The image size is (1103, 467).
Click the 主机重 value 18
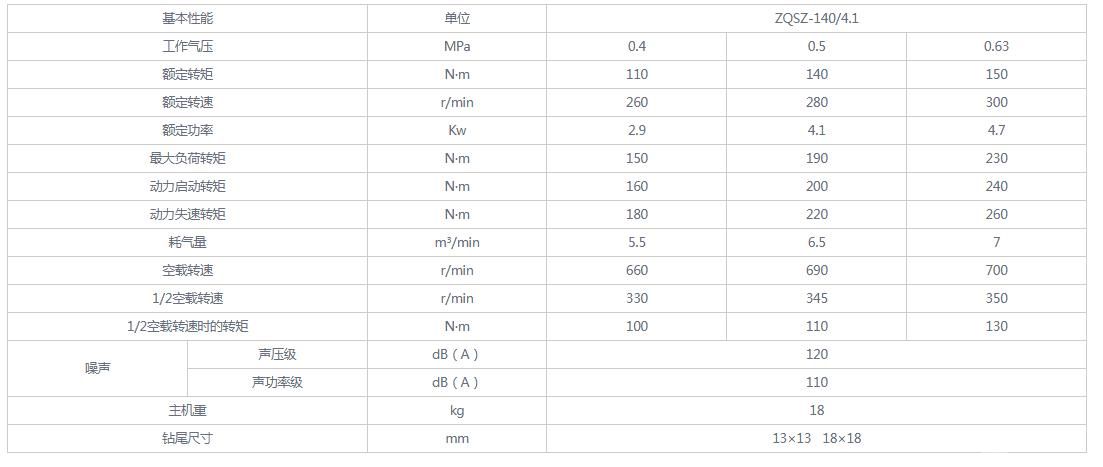click(x=816, y=411)
